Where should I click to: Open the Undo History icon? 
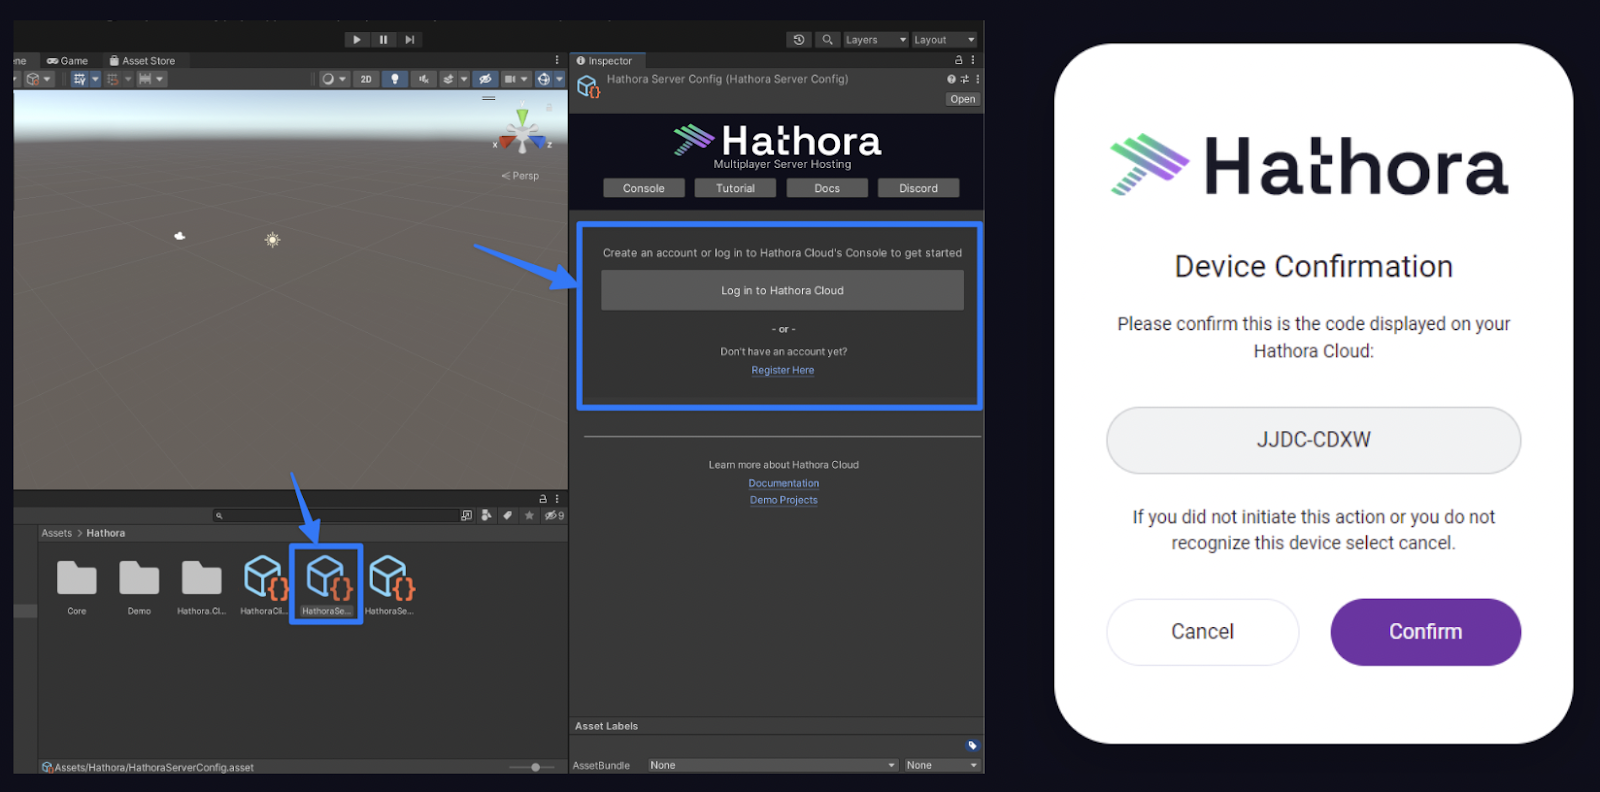click(x=798, y=40)
